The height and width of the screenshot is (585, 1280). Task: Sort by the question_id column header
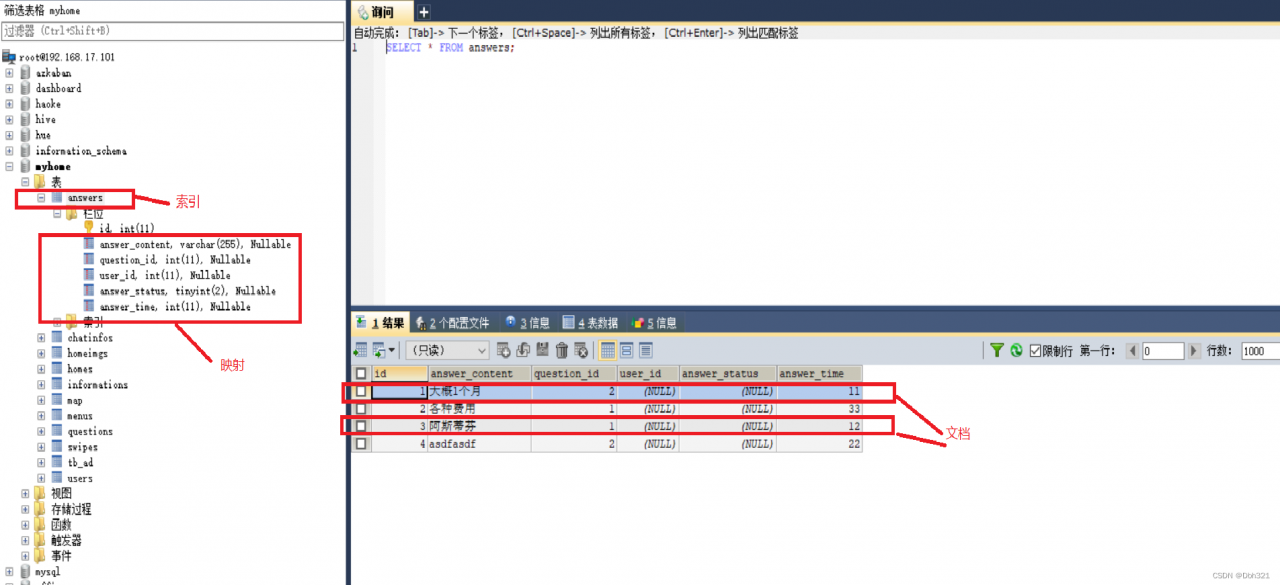pyautogui.click(x=573, y=373)
